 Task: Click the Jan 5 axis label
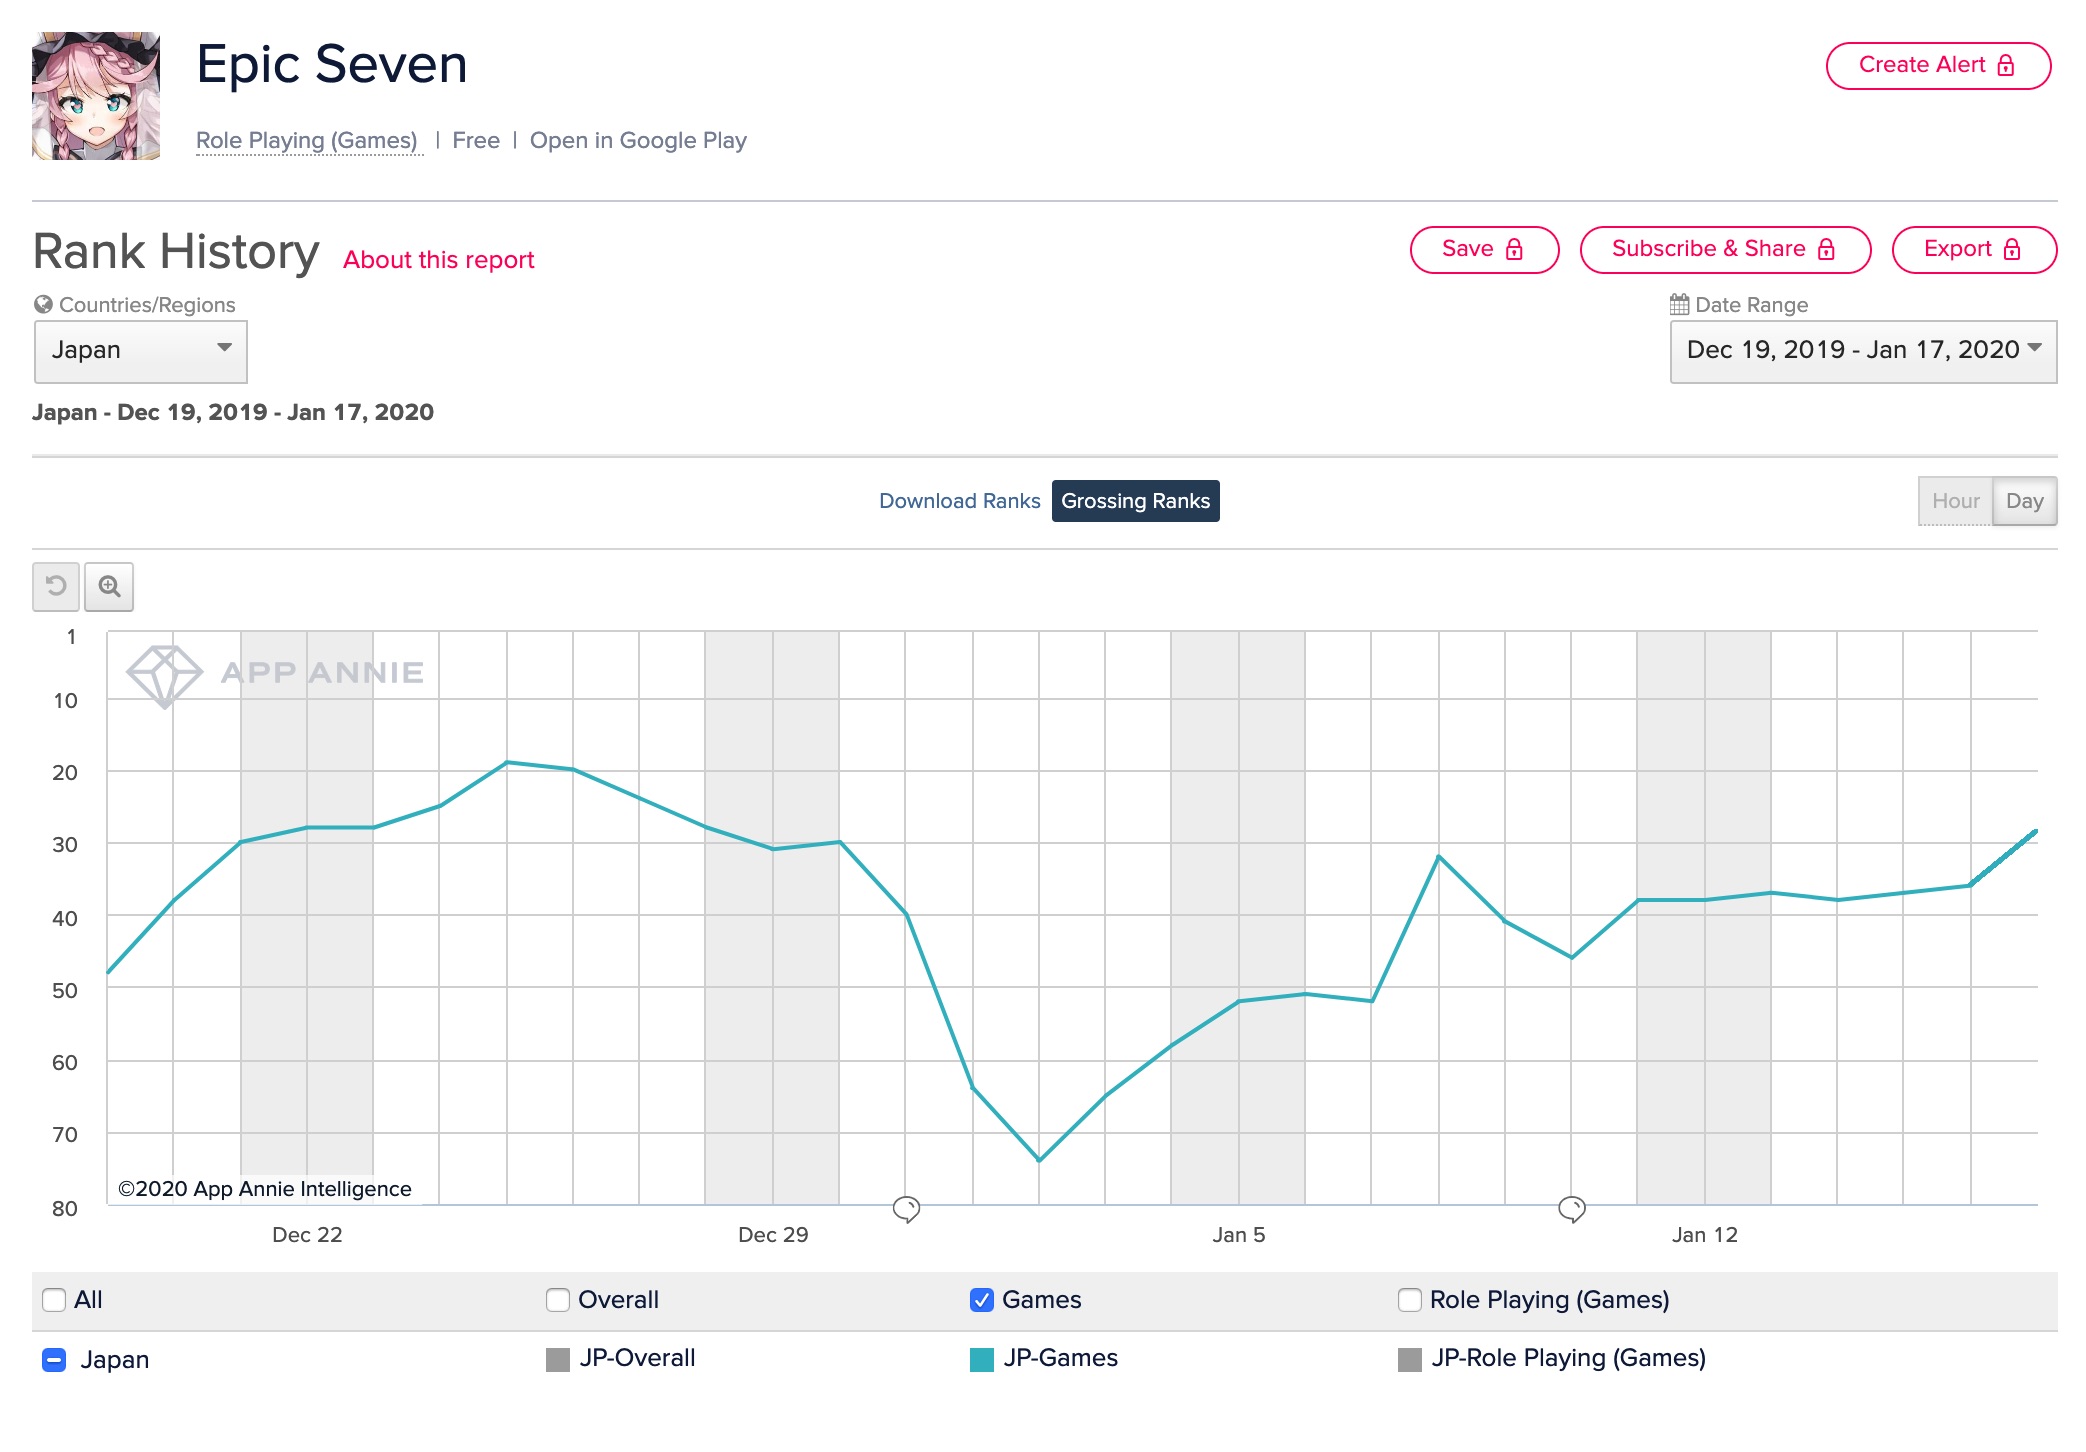pos(1239,1235)
